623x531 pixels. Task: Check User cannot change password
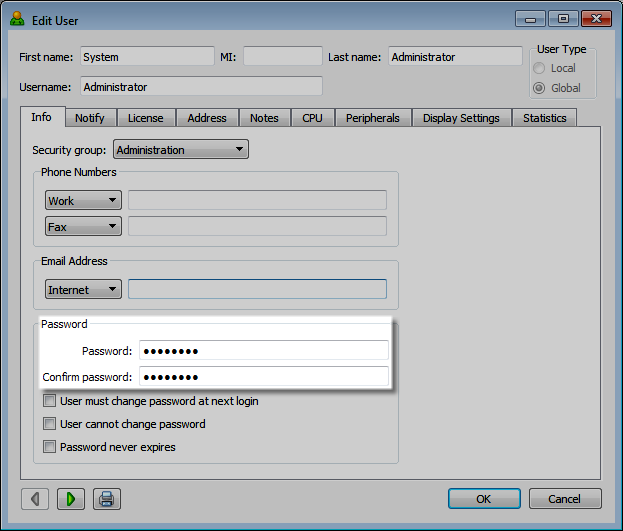[50, 424]
